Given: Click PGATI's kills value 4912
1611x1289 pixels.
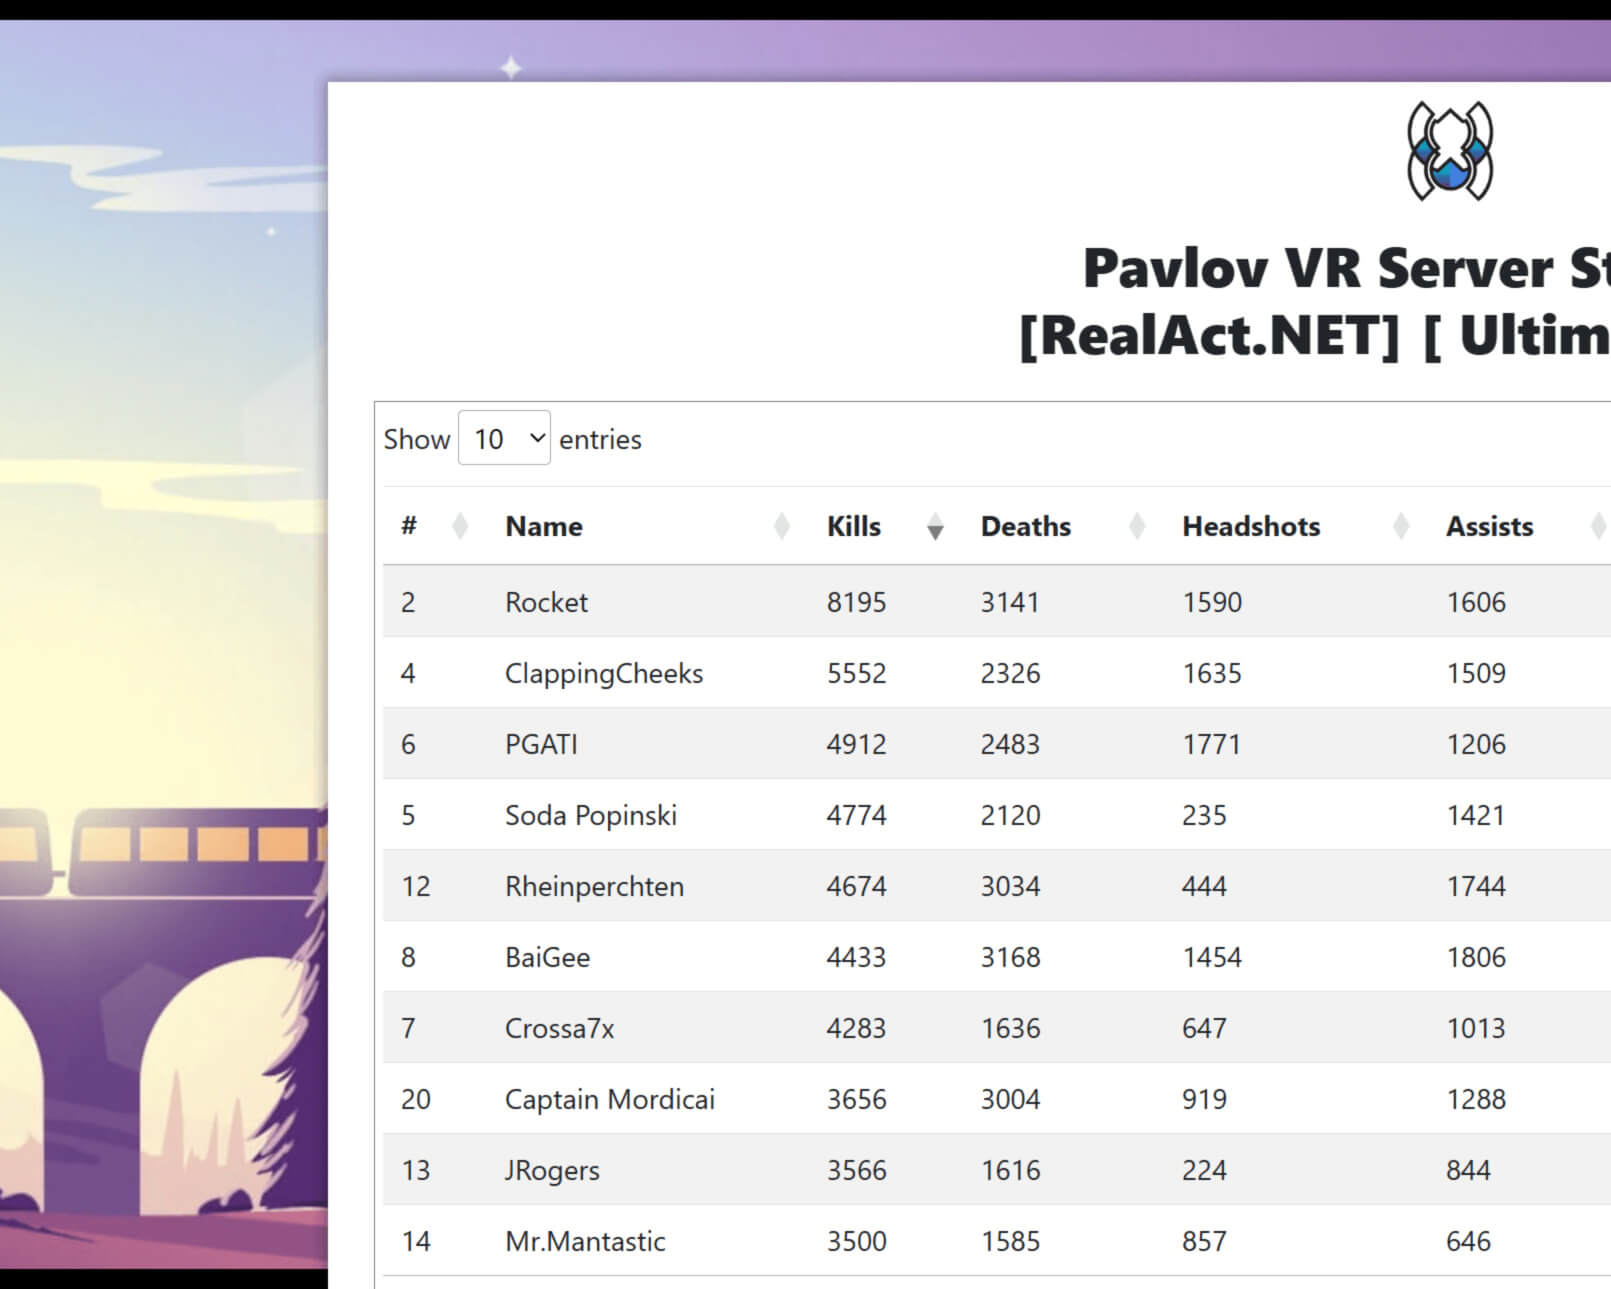Looking at the screenshot, I should pyautogui.click(x=856, y=744).
